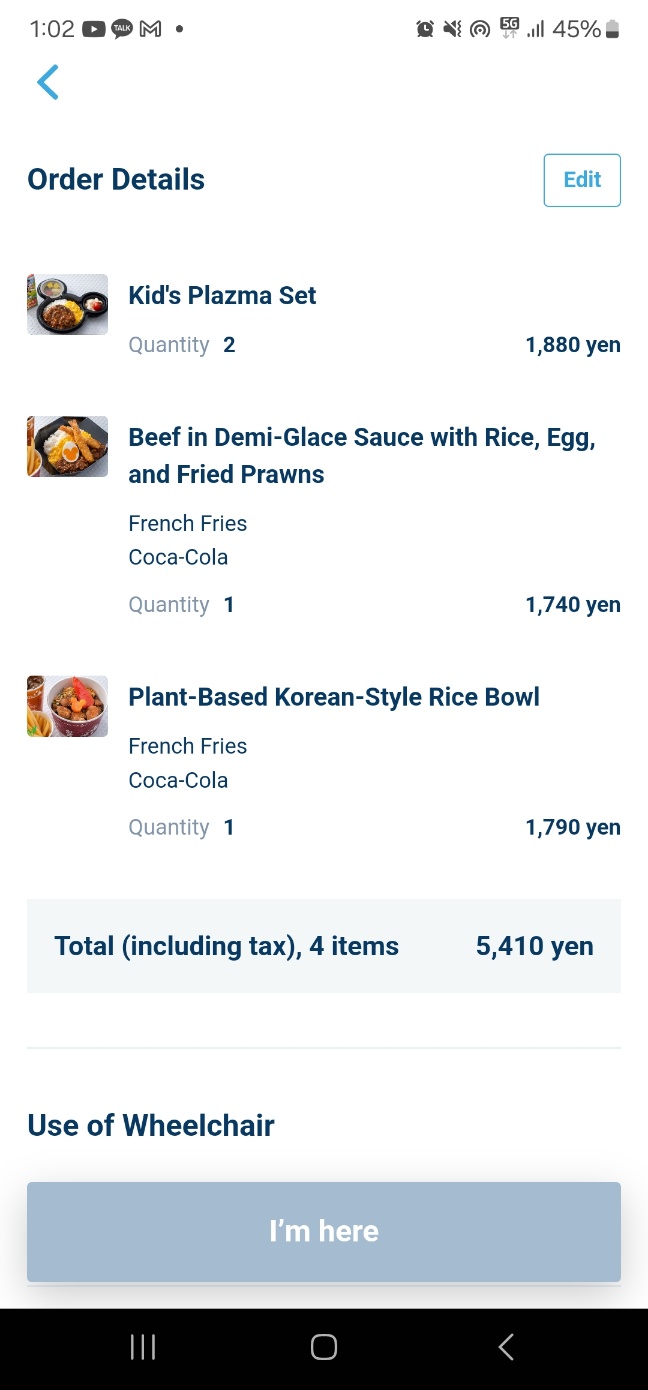Tap the Android recent apps icon
Screen dimensions: 648x1390
143,1347
